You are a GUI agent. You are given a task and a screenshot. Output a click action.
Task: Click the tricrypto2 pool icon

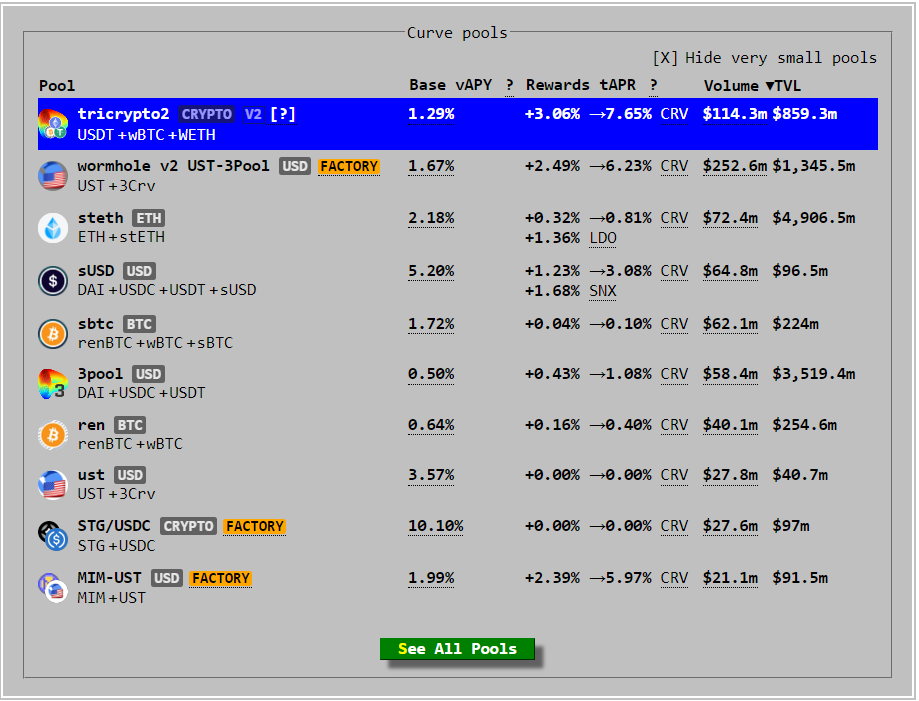pyautogui.click(x=53, y=124)
